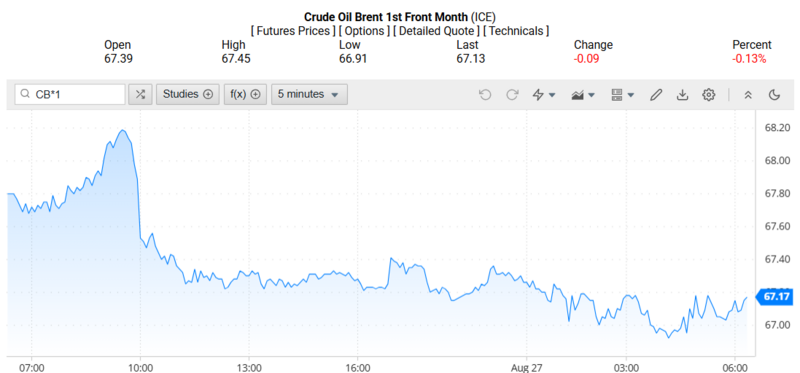Expand the dropdown arrow beside lightning icon
This screenshot has height=373, width=800.
tap(552, 95)
